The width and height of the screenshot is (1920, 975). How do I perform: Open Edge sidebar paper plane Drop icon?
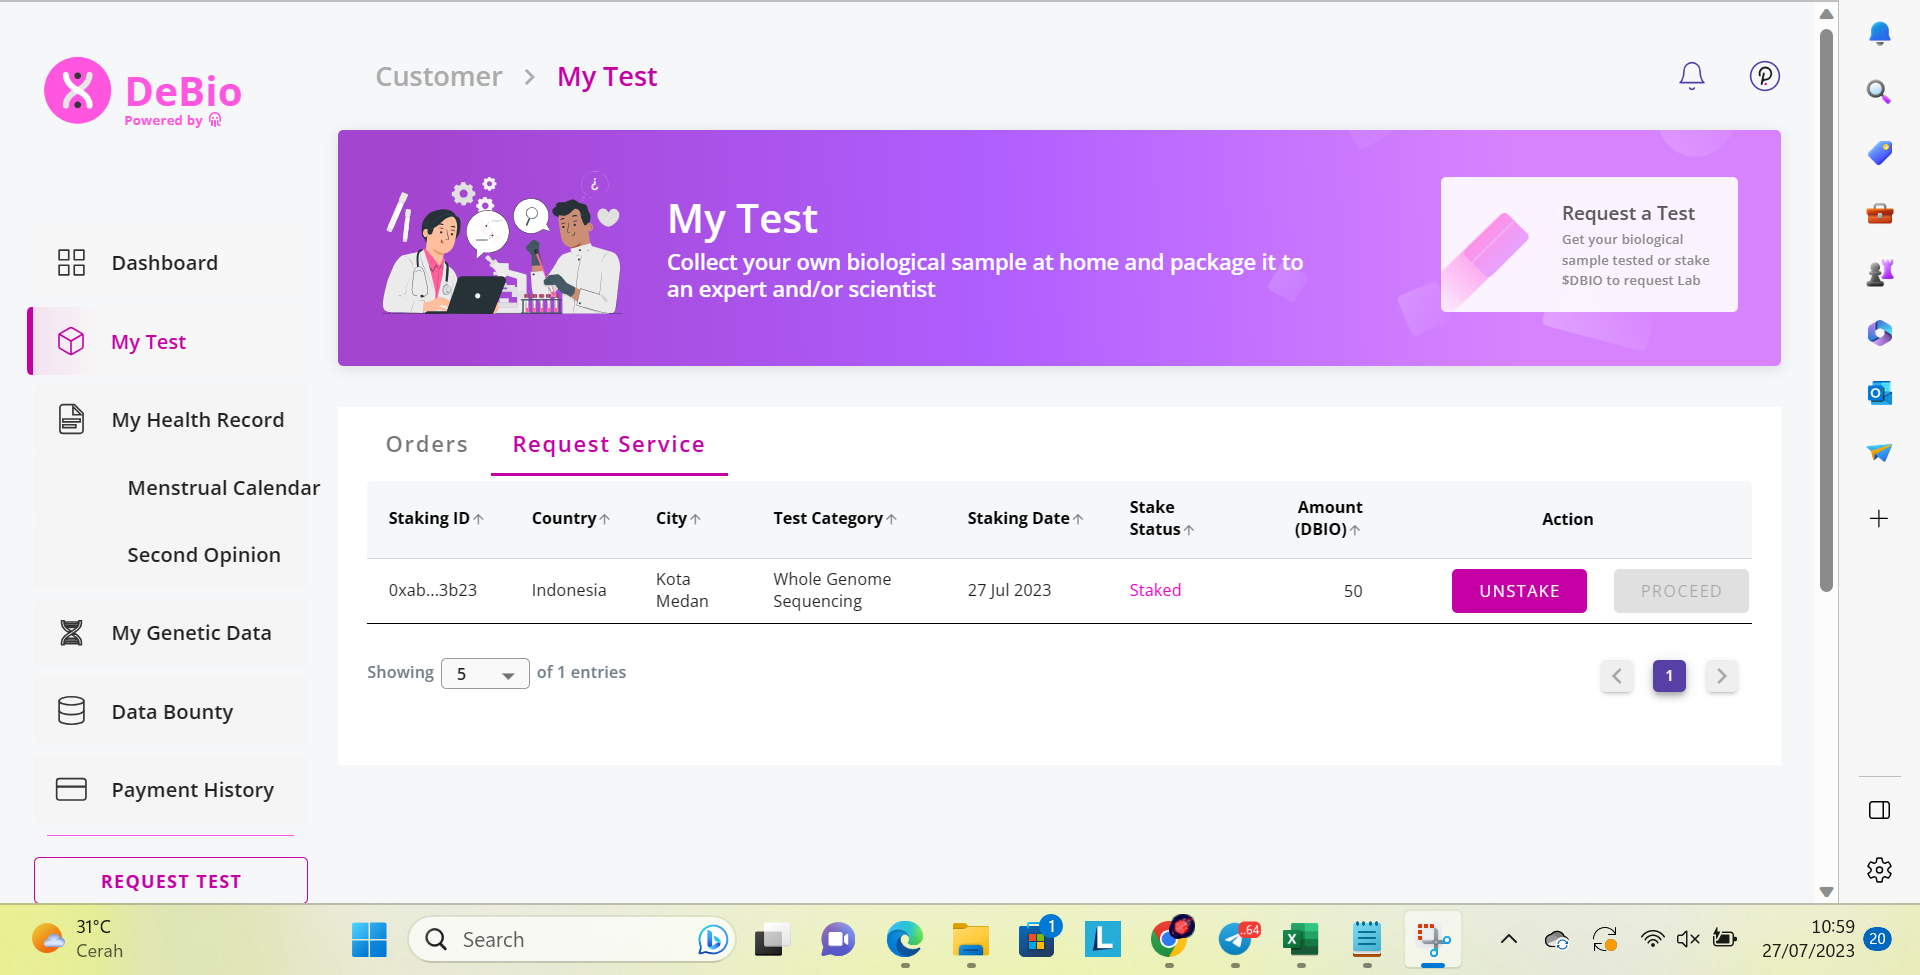coord(1879,452)
